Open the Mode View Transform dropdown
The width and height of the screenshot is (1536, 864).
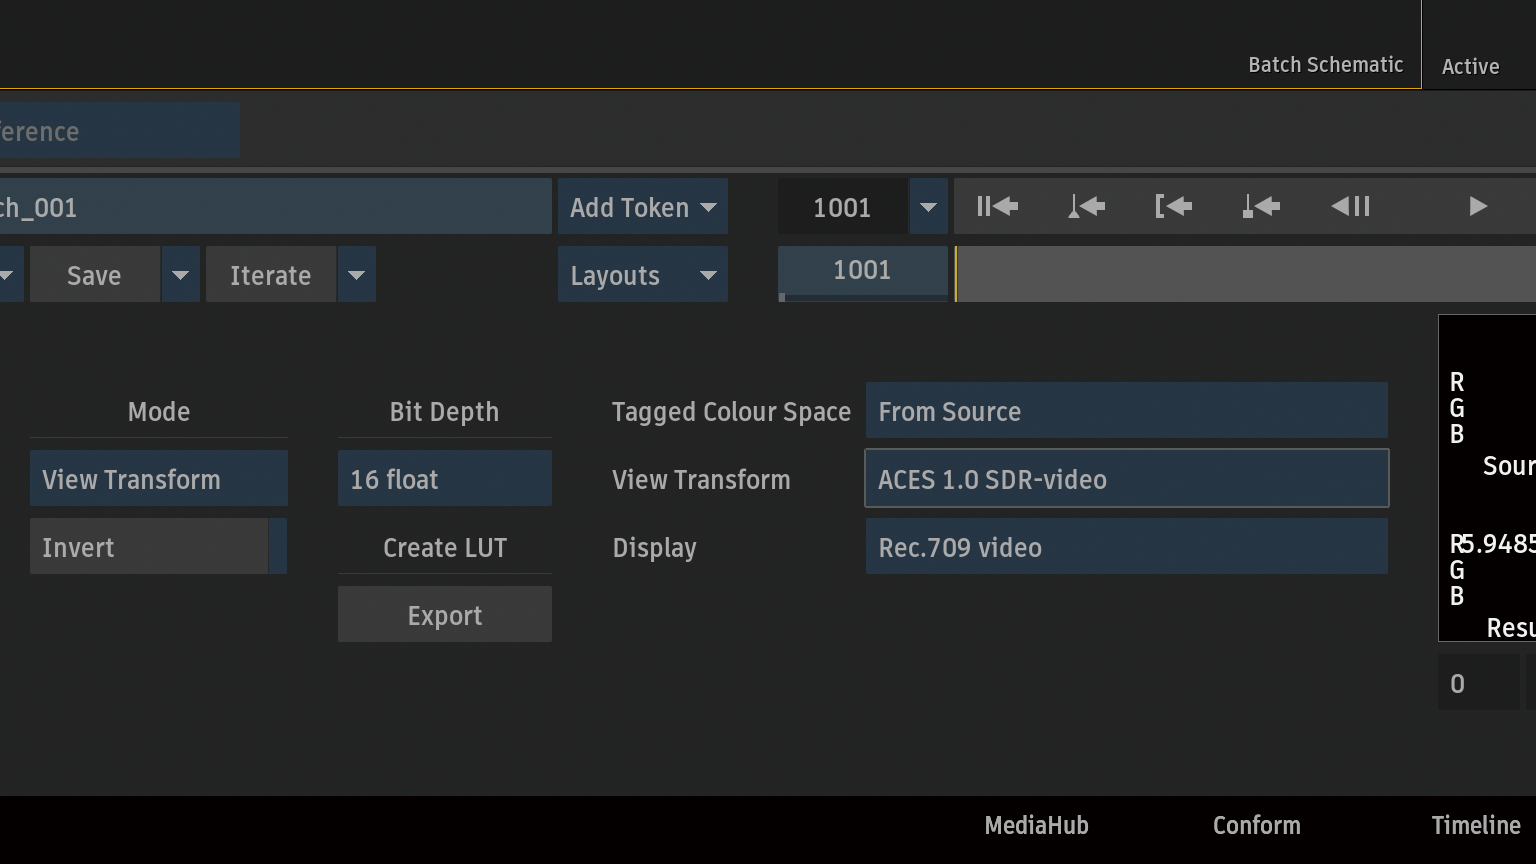[x=159, y=479]
